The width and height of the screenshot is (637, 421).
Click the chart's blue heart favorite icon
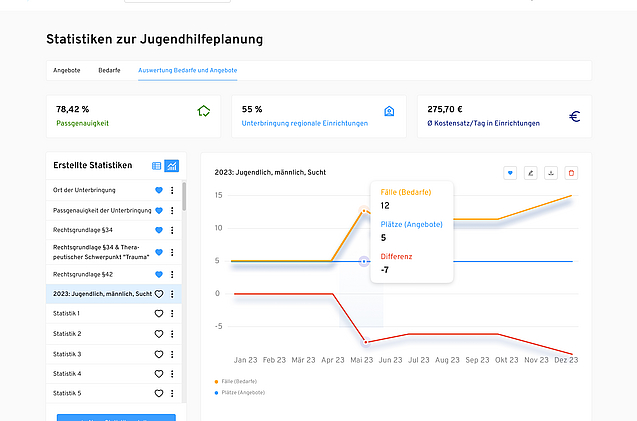[x=510, y=172]
